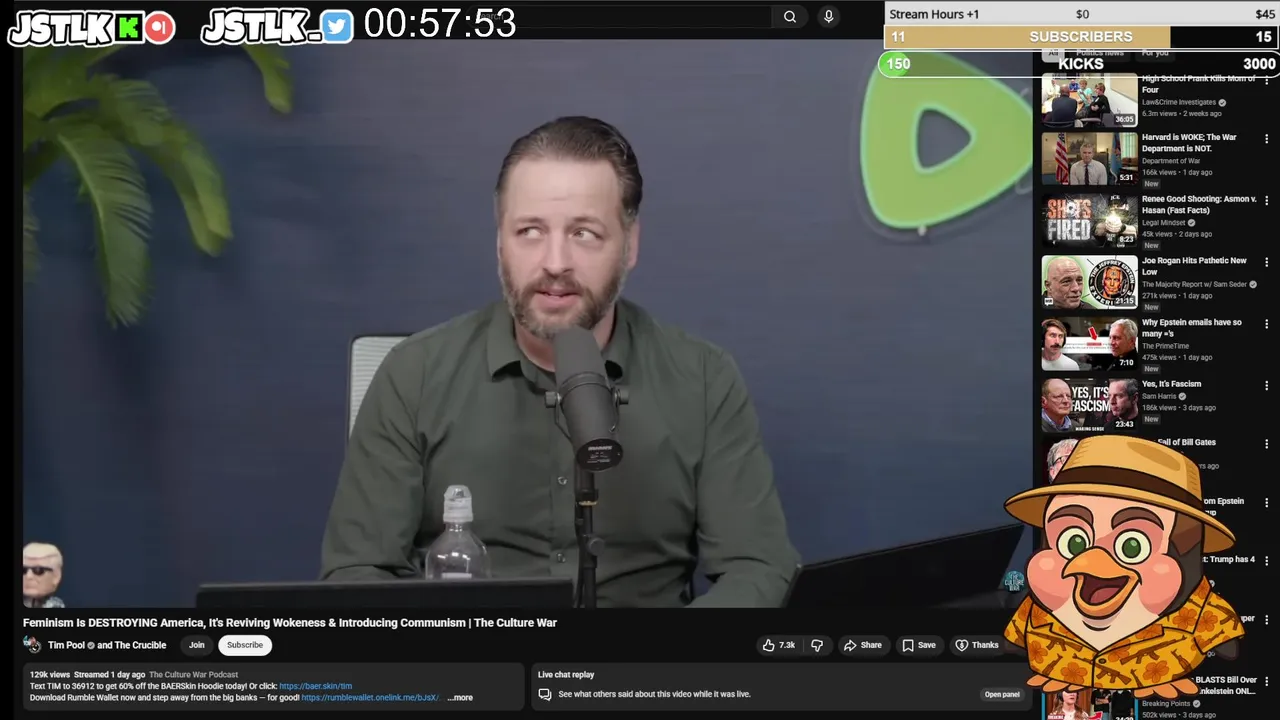
Task: Click the SUBSCRIBERS goal progress bar
Action: pos(1081,37)
